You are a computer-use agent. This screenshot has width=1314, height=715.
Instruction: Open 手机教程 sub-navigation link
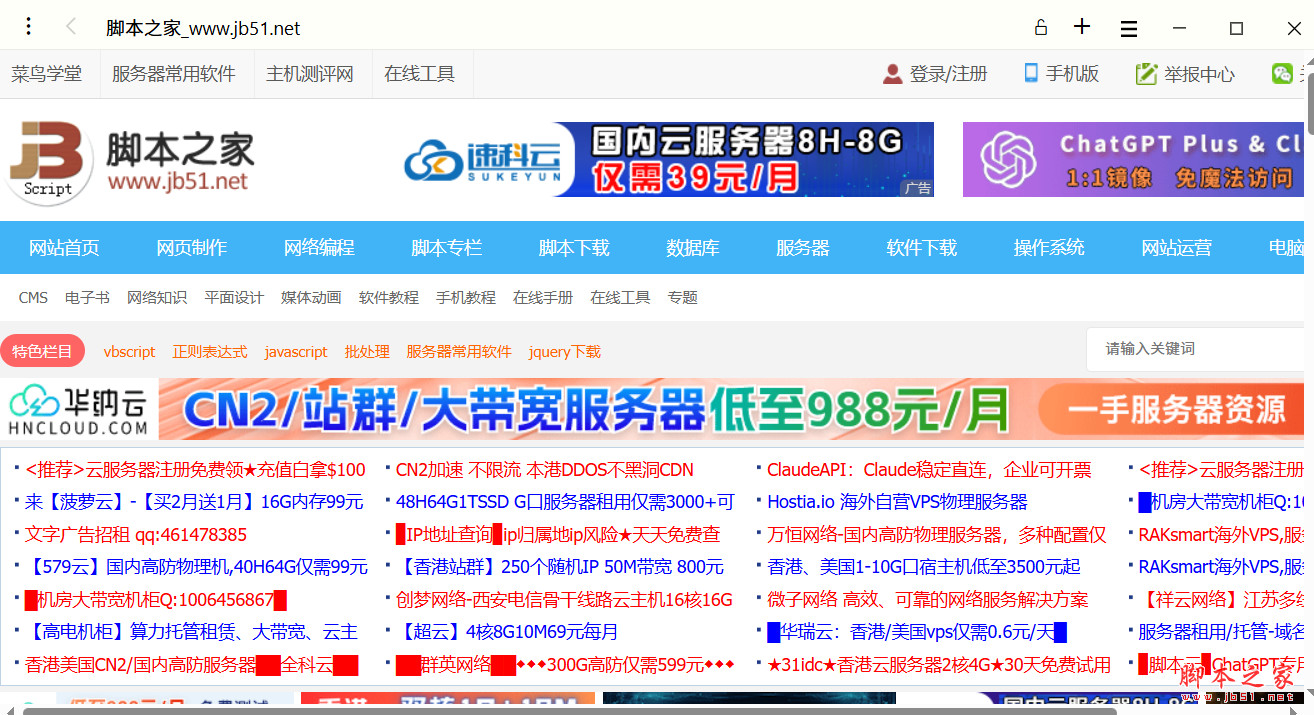466,298
